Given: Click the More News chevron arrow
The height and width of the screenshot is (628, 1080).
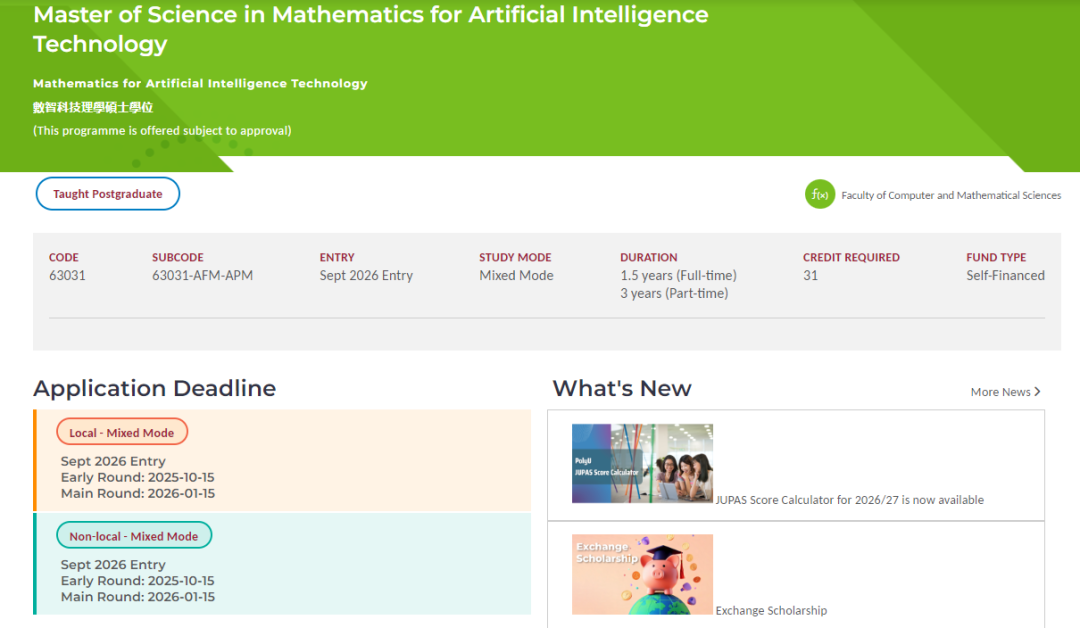Looking at the screenshot, I should [x=1038, y=392].
